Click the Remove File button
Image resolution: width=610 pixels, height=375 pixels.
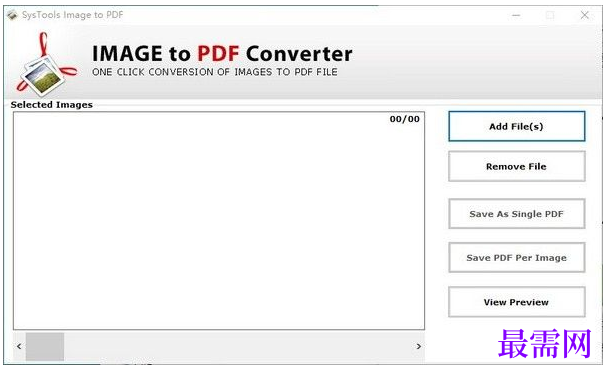(516, 166)
